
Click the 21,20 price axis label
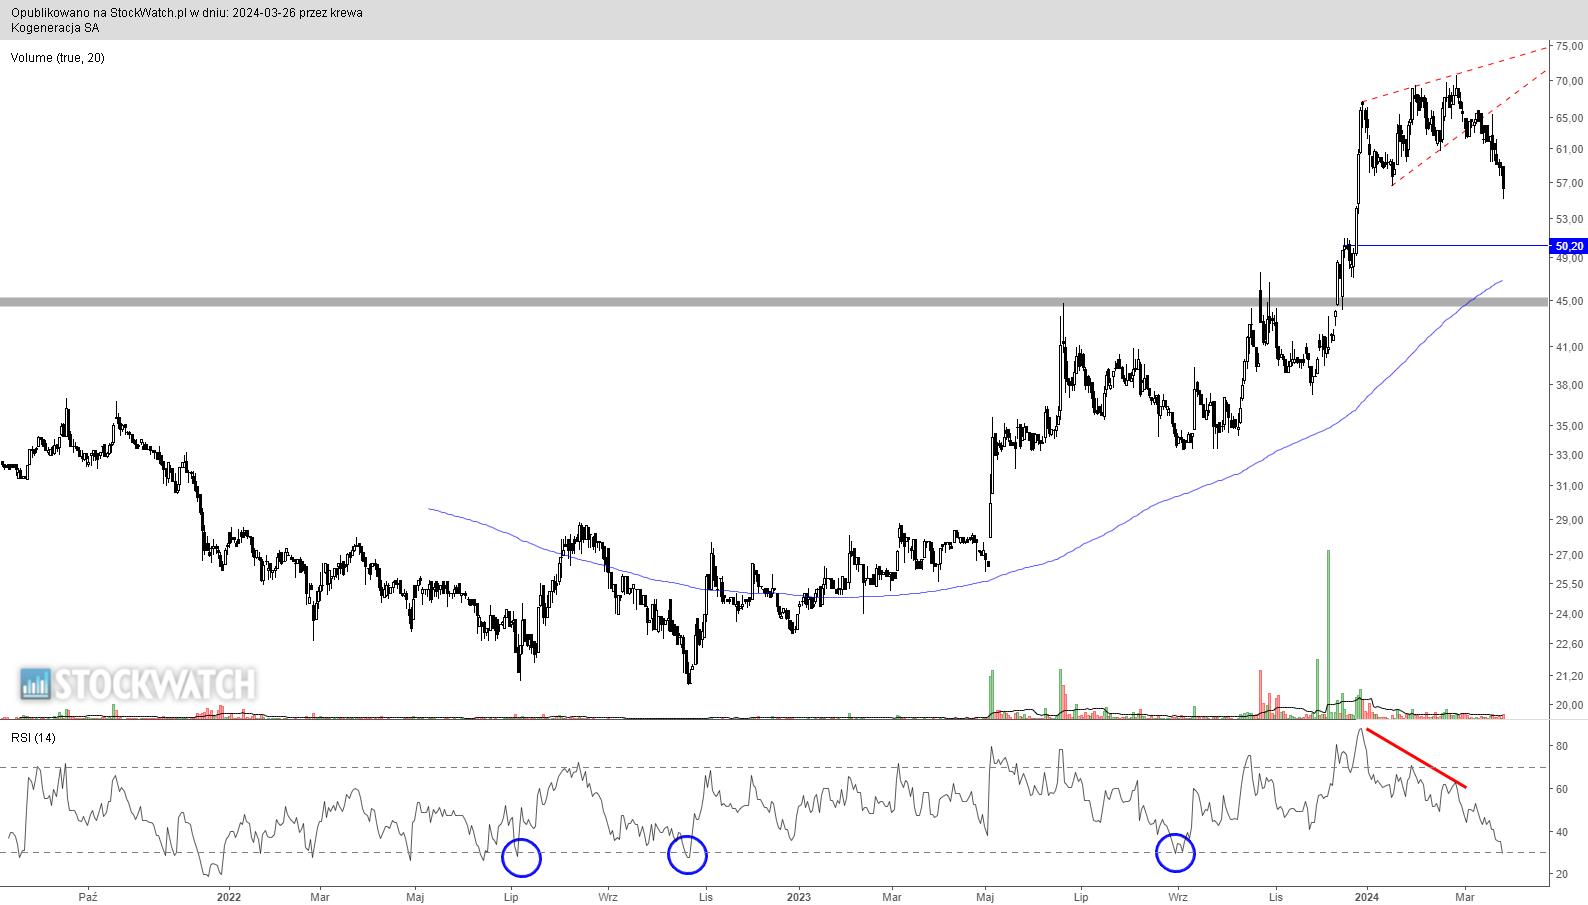[1570, 676]
